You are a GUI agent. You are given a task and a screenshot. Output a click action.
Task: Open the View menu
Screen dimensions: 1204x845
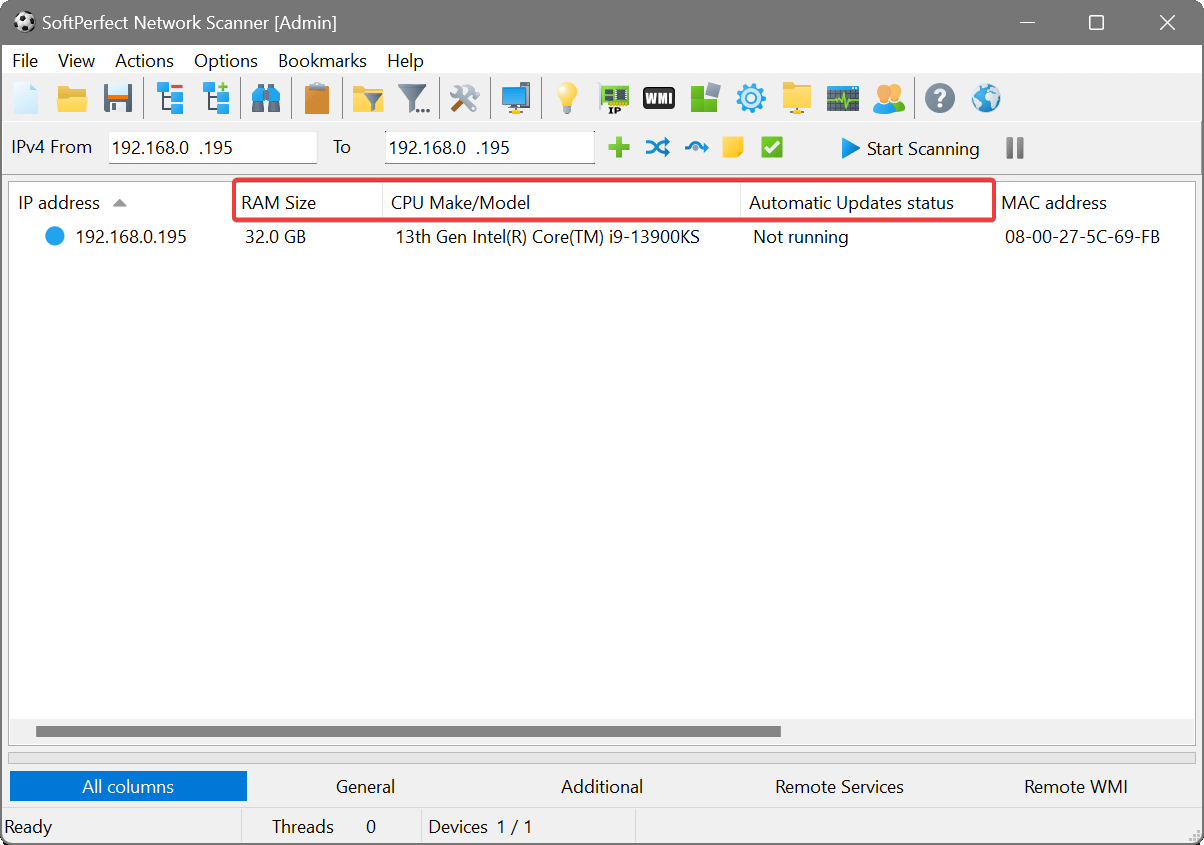click(77, 61)
